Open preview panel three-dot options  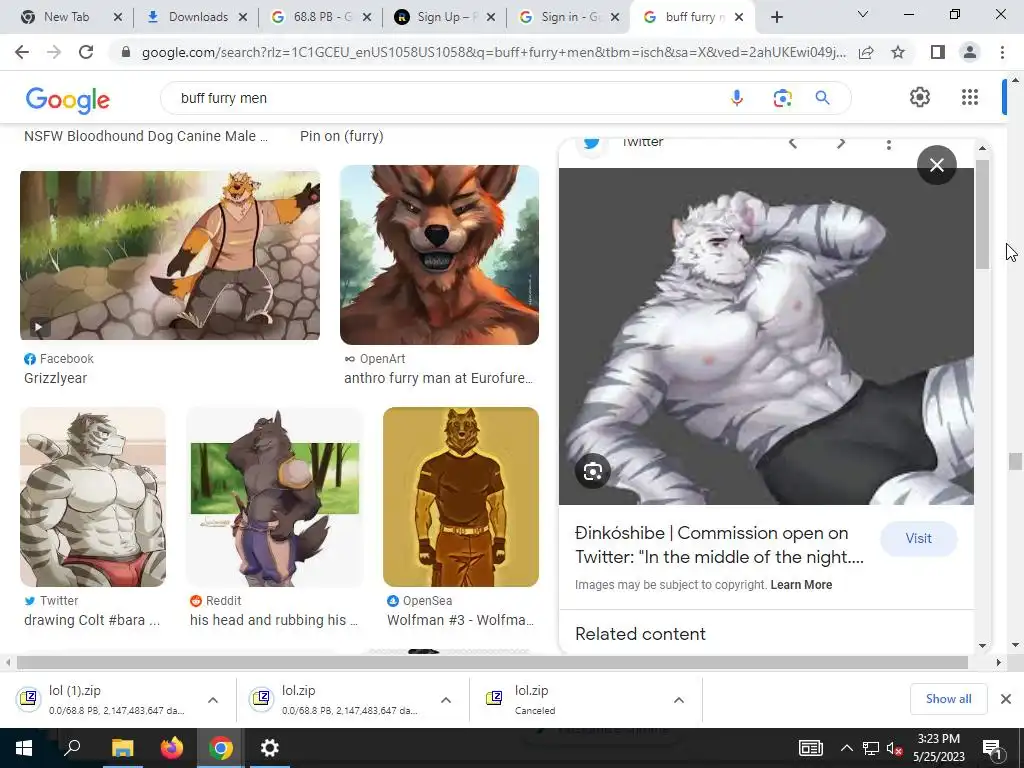click(889, 144)
